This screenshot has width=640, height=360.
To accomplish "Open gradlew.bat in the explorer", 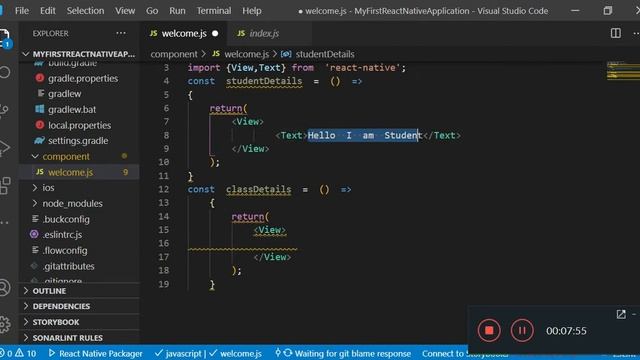I will (79, 109).
